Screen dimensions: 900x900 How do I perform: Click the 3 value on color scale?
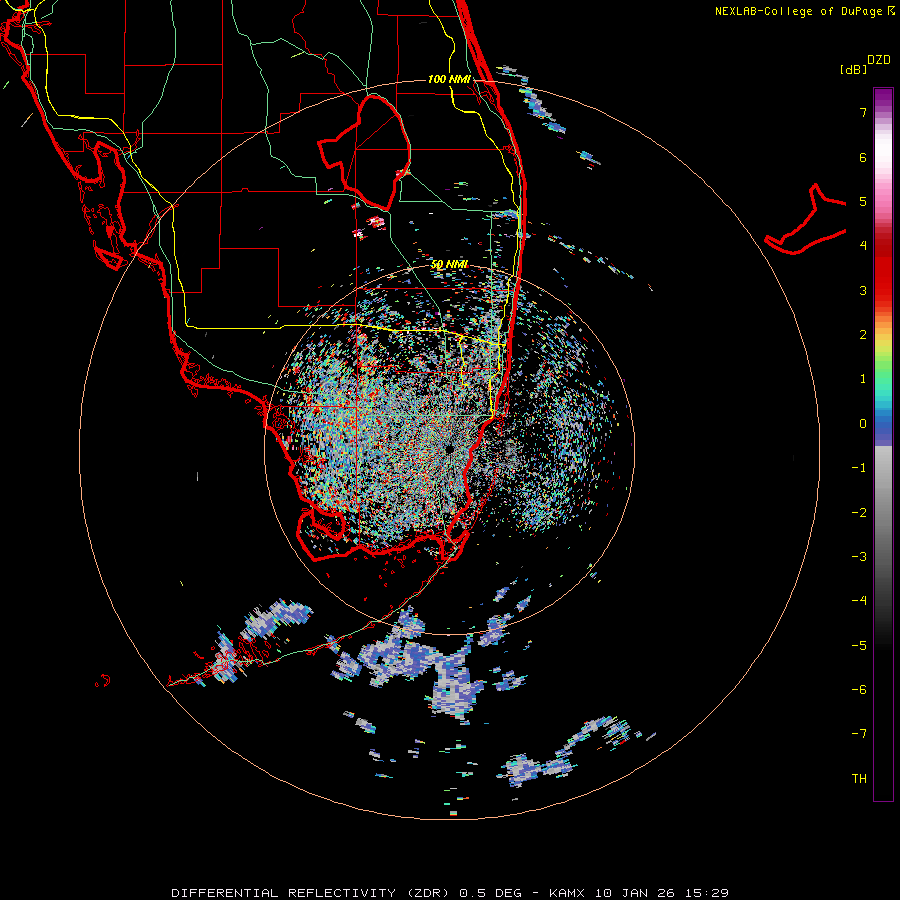pos(863,290)
